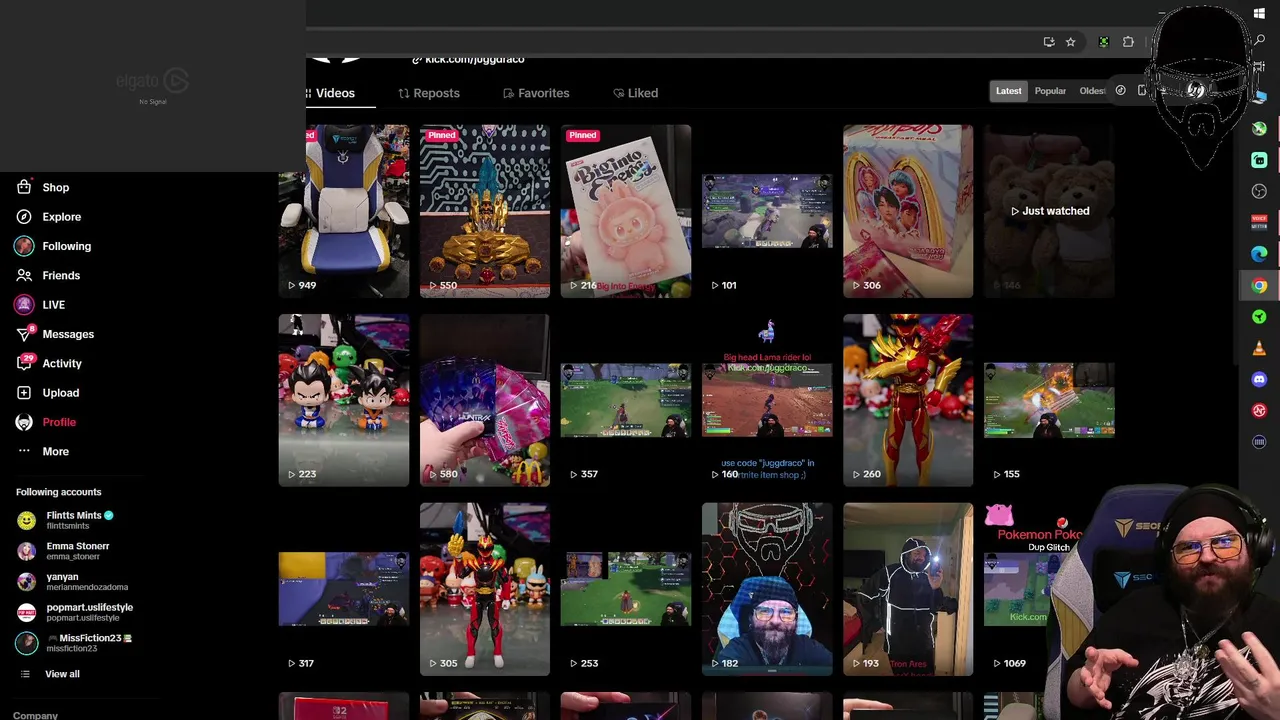Open Microsoft Edge from the taskbar
This screenshot has height=720, width=1280.
tap(1259, 254)
